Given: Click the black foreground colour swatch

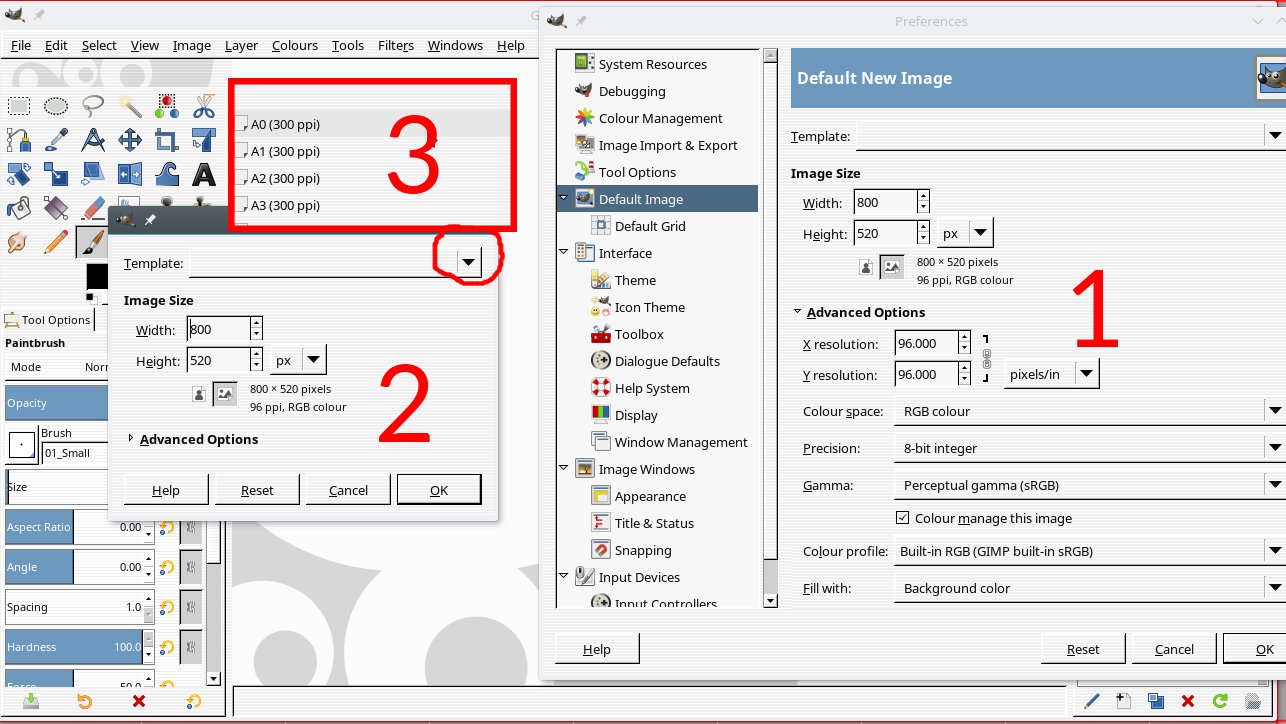Looking at the screenshot, I should [97, 275].
